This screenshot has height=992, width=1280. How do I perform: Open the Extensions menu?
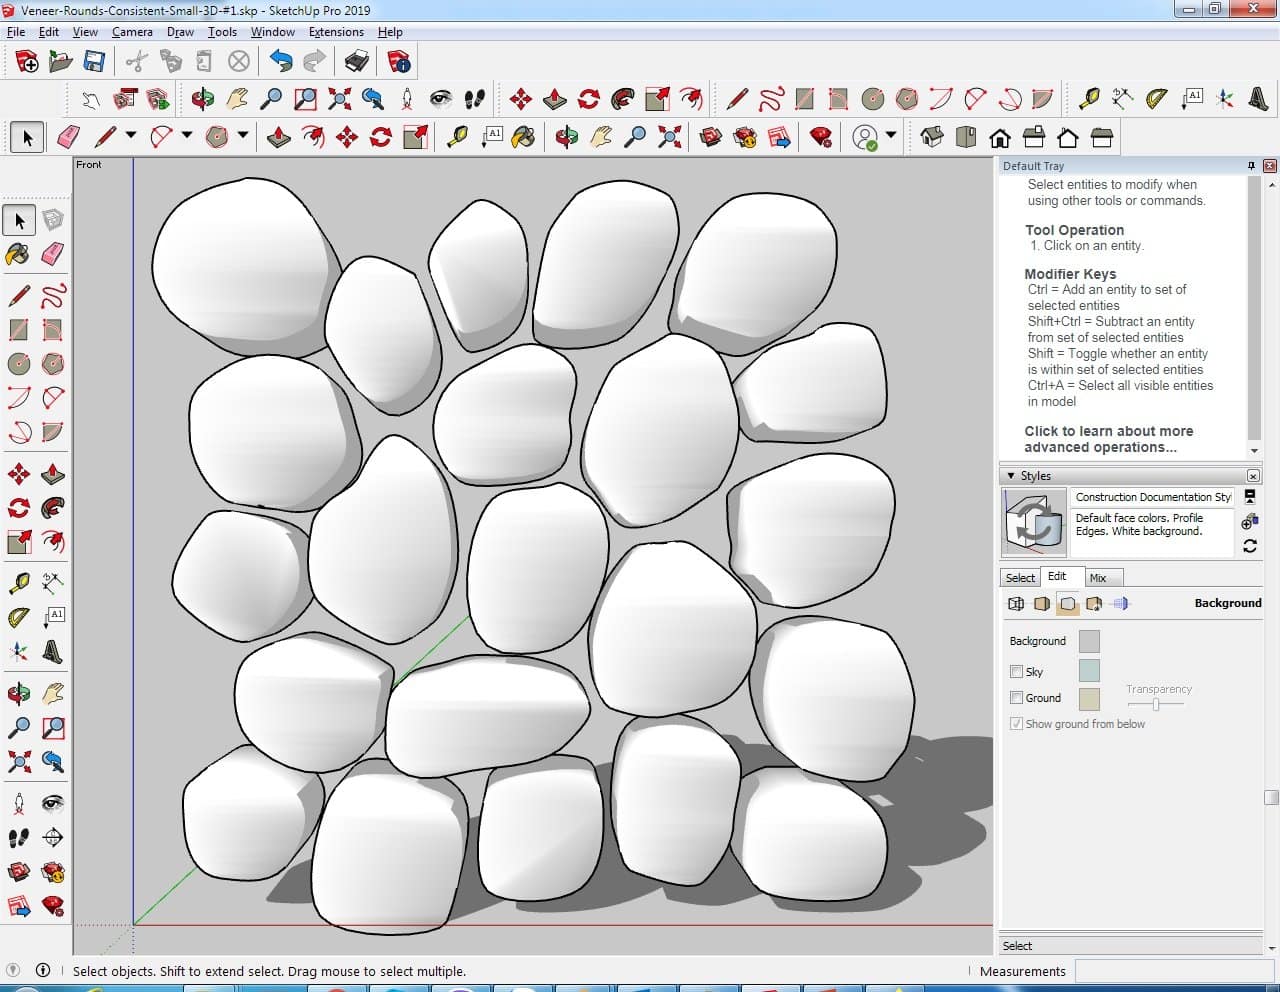click(x=336, y=32)
